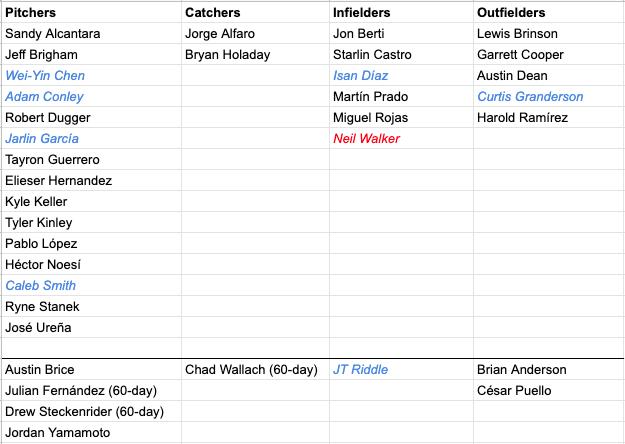This screenshot has height=444, width=625.
Task: Click the Infielders column header
Action: click(362, 13)
